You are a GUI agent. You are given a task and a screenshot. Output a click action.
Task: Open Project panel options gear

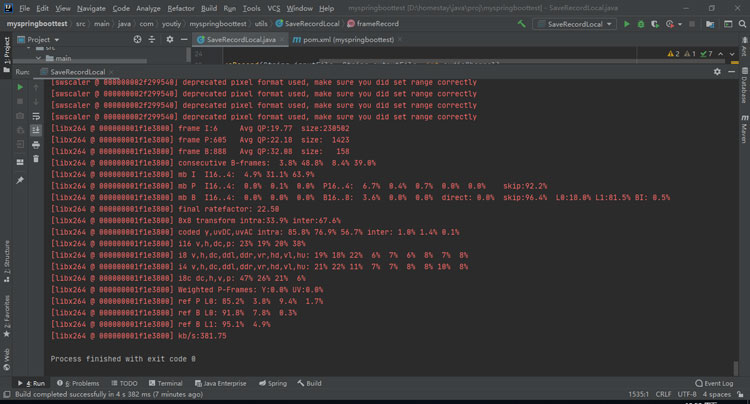[170, 40]
